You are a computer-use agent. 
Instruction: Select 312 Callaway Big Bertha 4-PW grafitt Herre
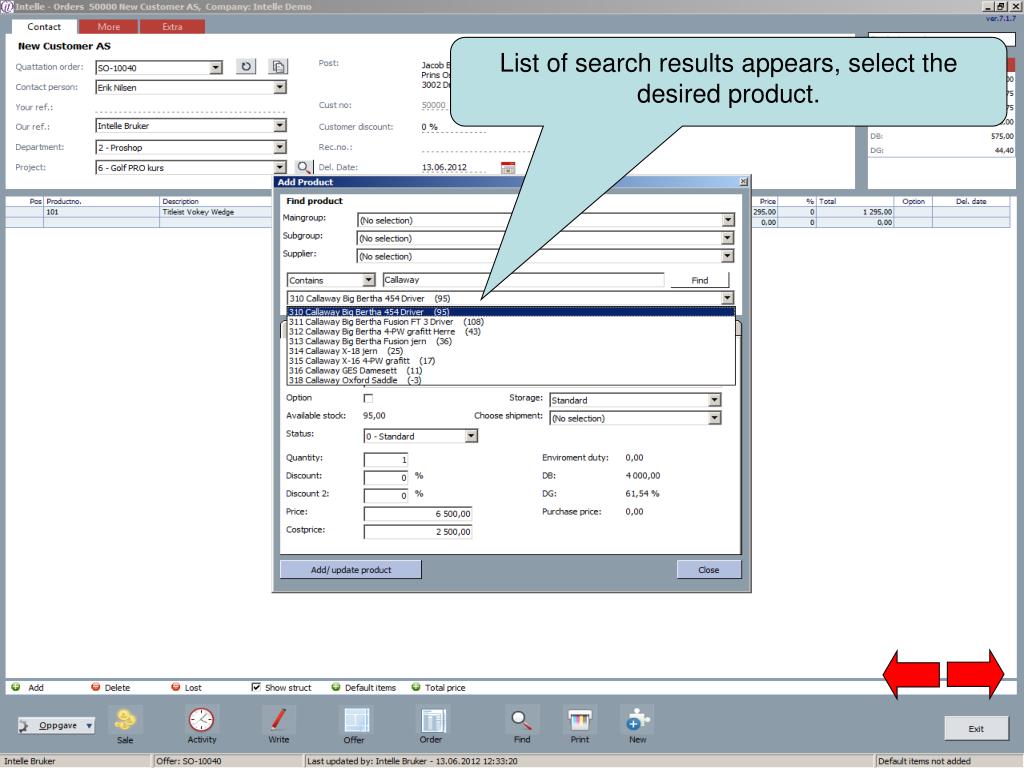pos(511,331)
